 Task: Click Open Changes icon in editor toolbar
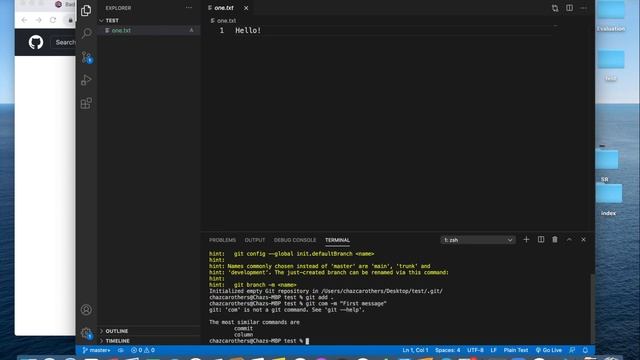pyautogui.click(x=555, y=8)
